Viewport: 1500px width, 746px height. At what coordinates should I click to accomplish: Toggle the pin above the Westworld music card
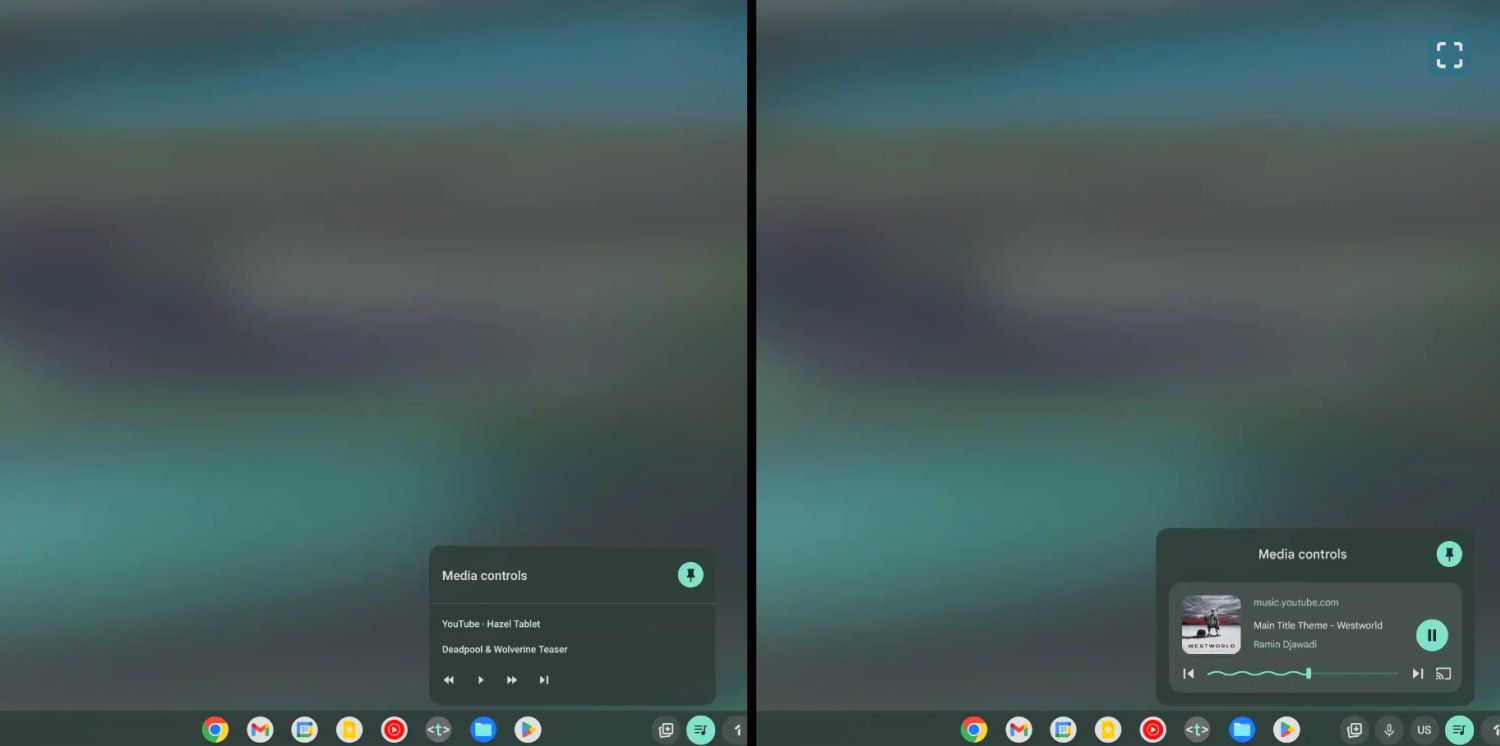[x=1448, y=554]
